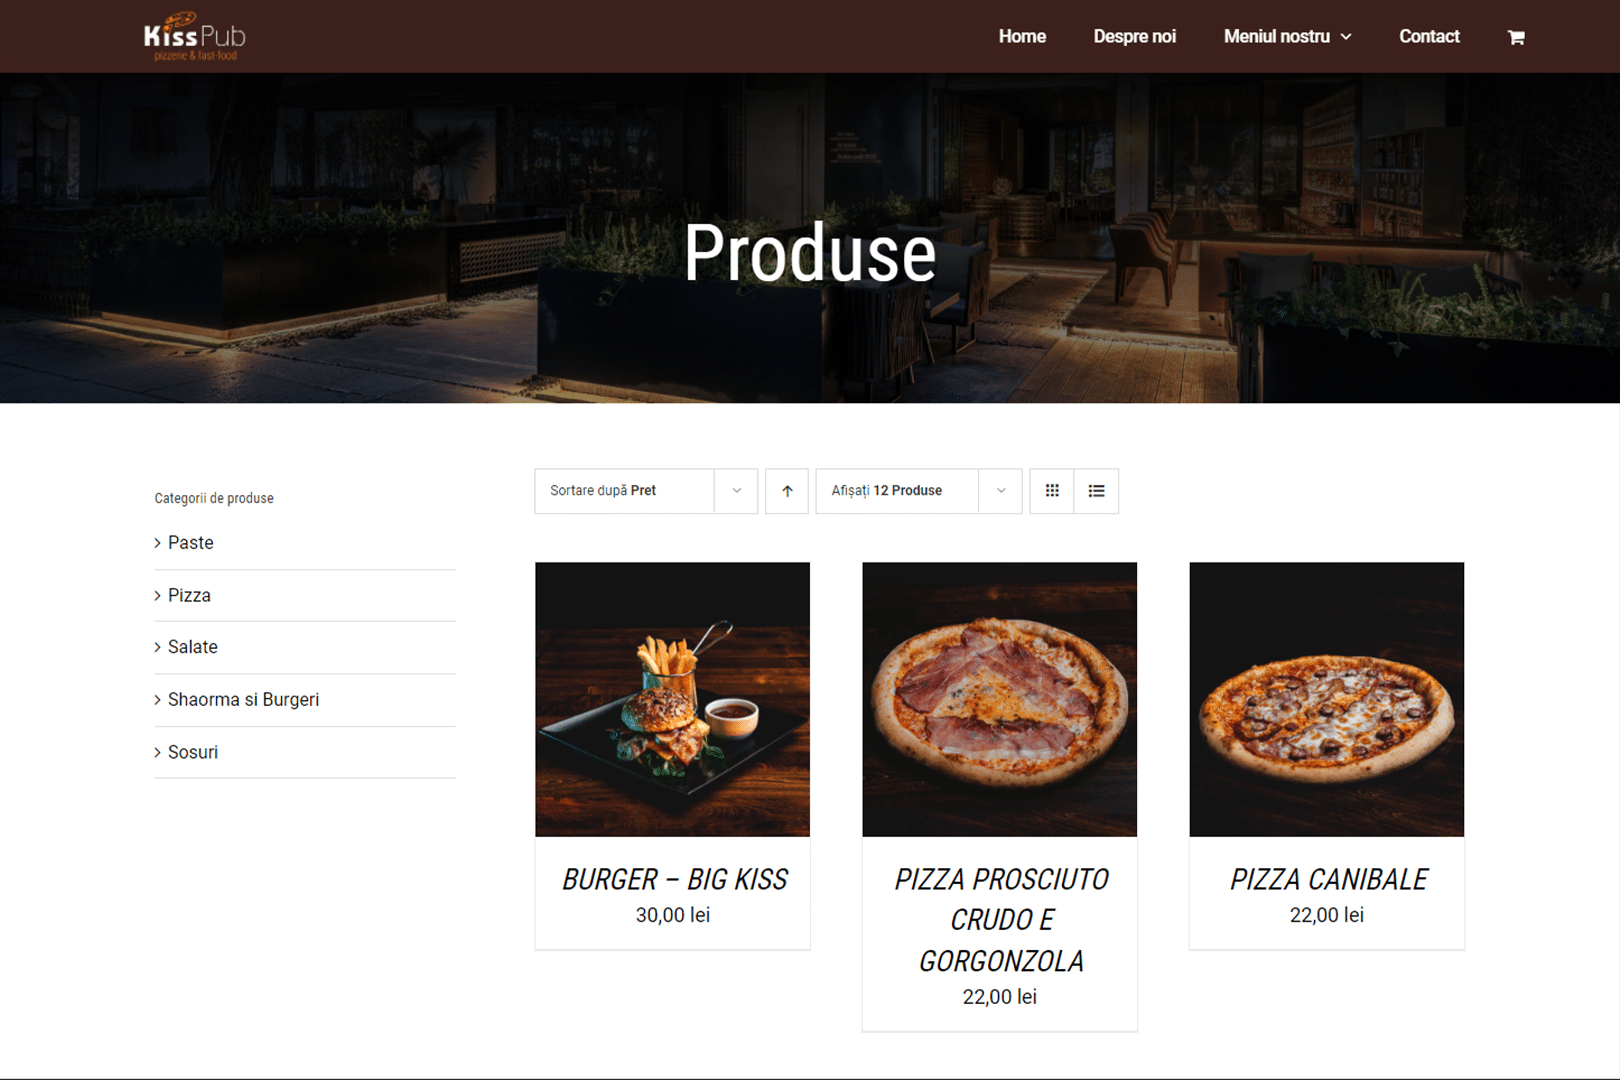Open the Sosuri category
Image resolution: width=1620 pixels, height=1080 pixels.
(192, 752)
